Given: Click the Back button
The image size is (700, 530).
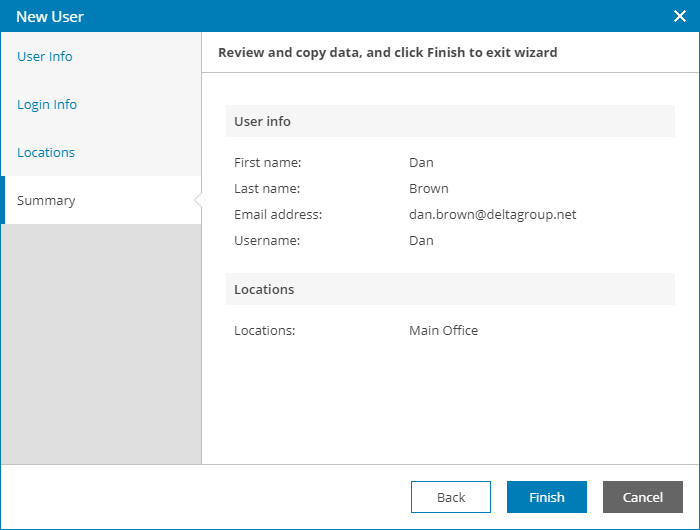Looking at the screenshot, I should pos(451,497).
